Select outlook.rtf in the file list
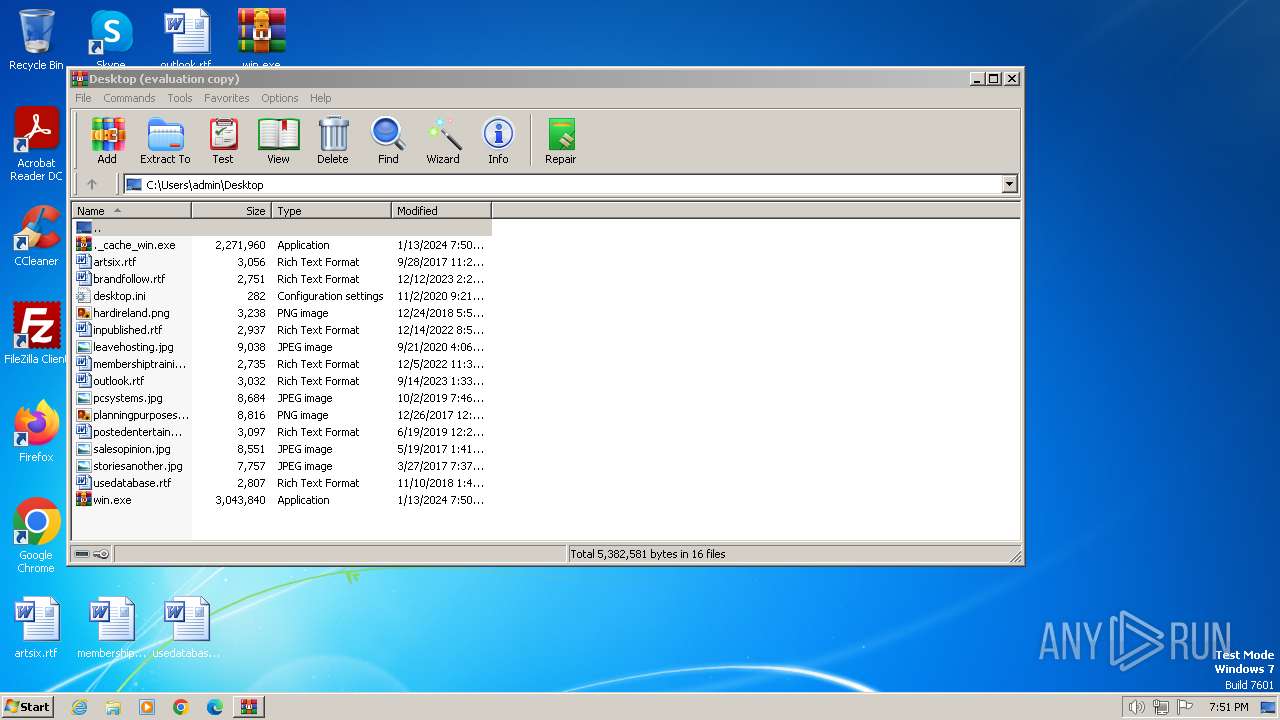Image resolution: width=1280 pixels, height=720 pixels. [282, 381]
